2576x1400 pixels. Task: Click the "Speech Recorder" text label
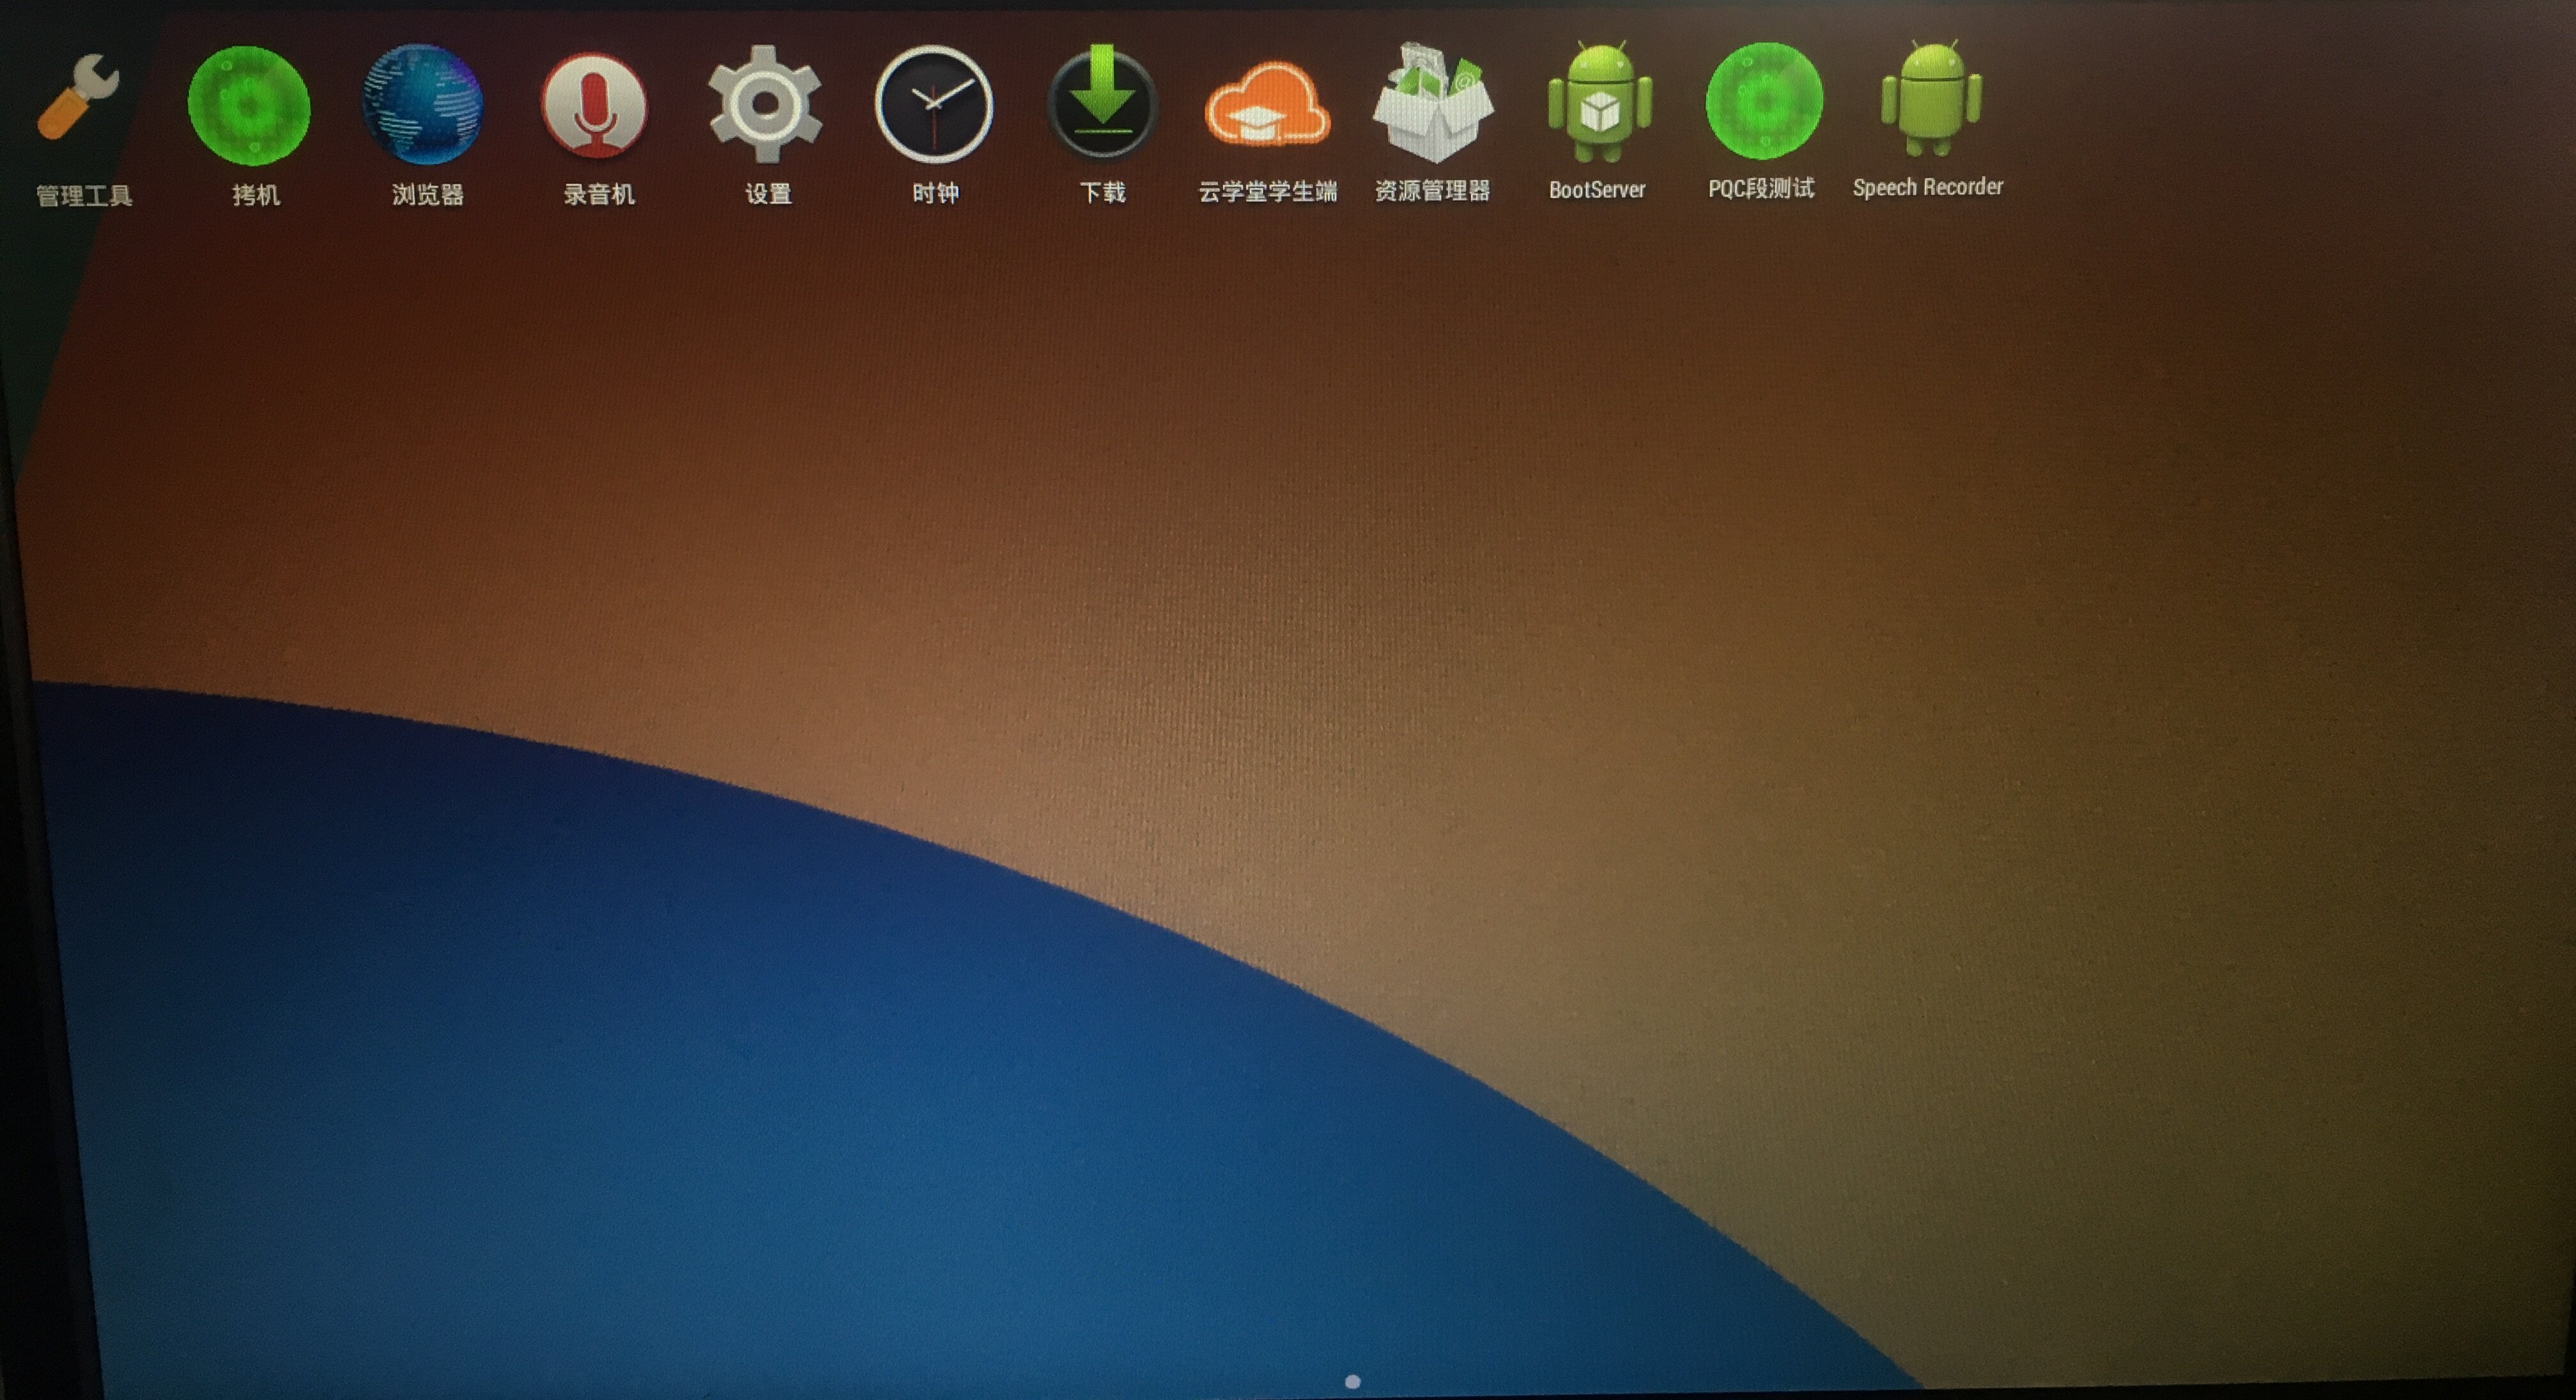tap(1928, 188)
